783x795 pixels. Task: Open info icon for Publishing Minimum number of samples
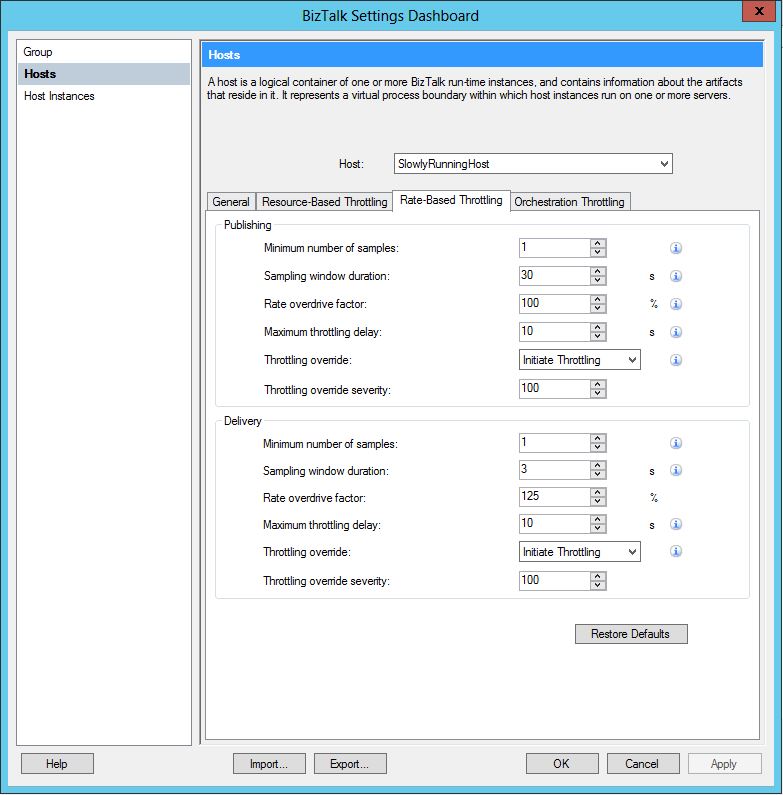pos(675,248)
